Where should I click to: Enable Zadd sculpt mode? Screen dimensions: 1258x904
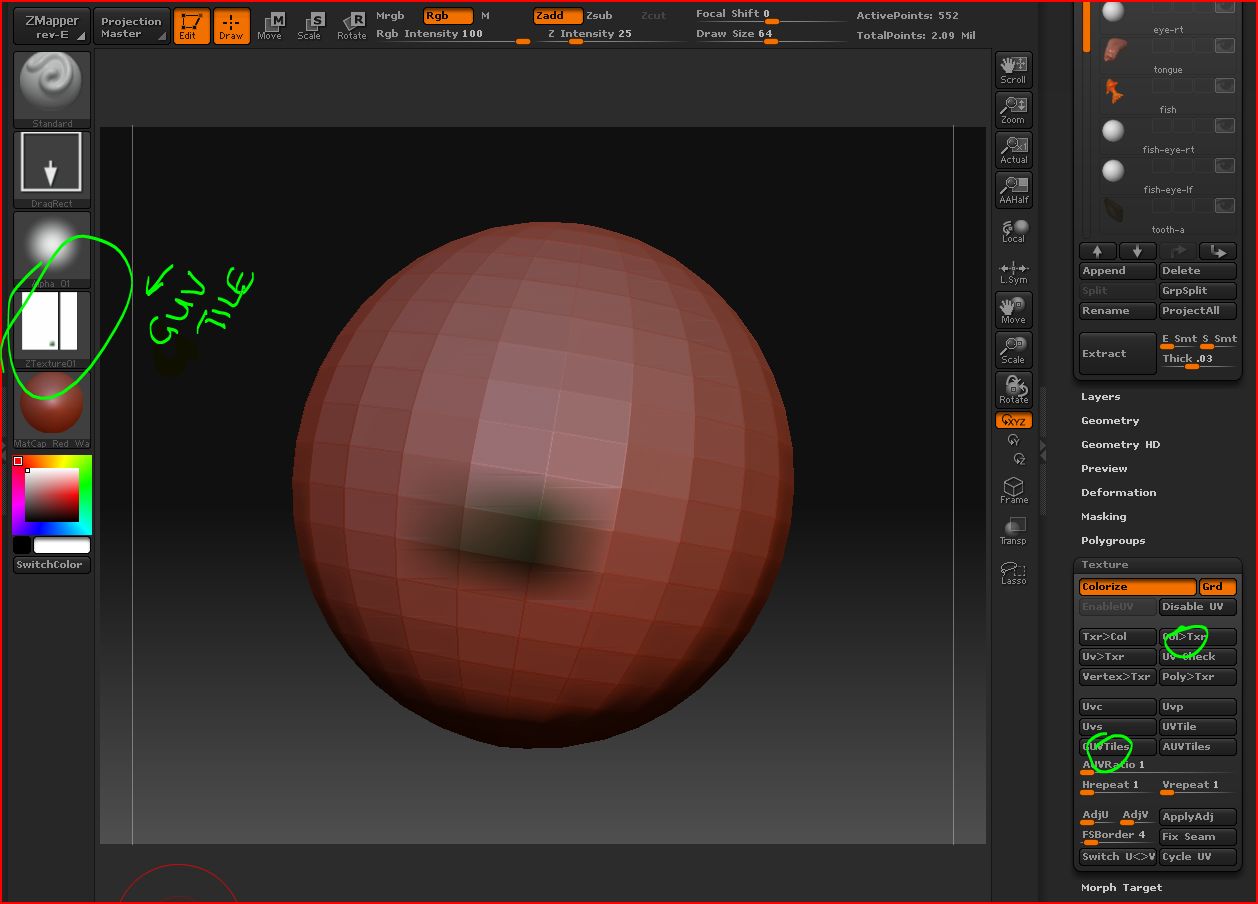coord(557,16)
